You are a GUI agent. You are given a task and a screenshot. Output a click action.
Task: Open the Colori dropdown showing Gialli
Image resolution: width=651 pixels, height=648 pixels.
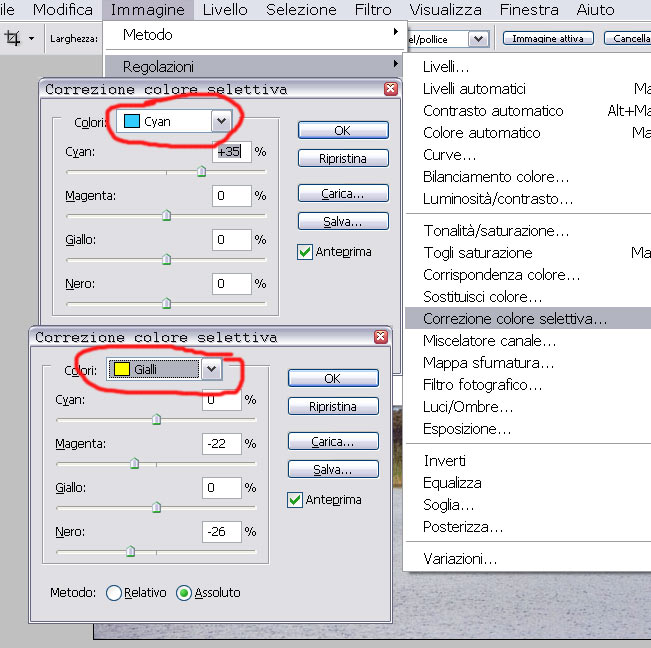pos(211,370)
